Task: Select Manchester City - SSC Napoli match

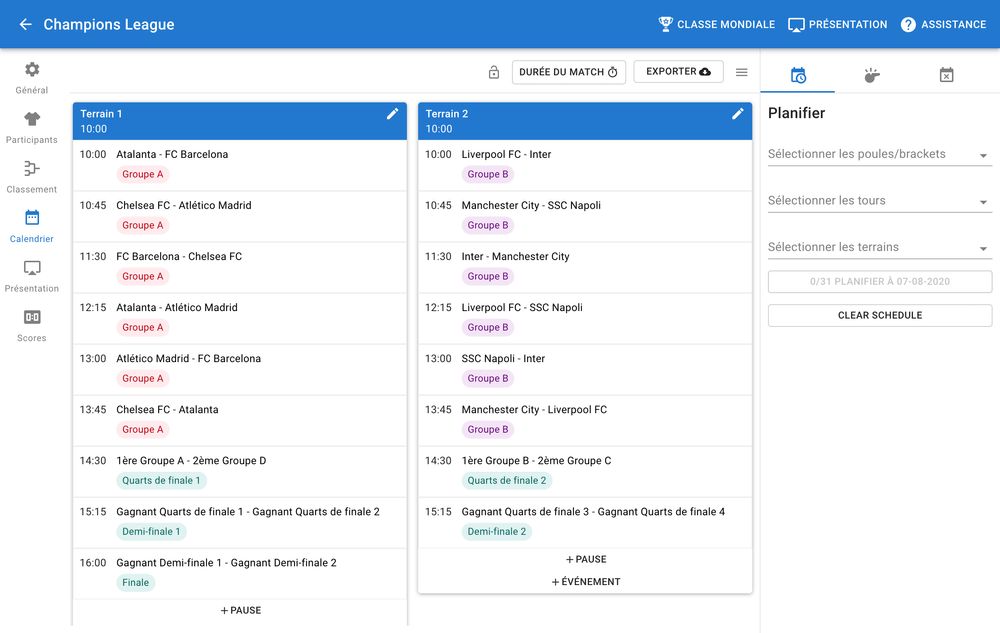Action: 585,217
